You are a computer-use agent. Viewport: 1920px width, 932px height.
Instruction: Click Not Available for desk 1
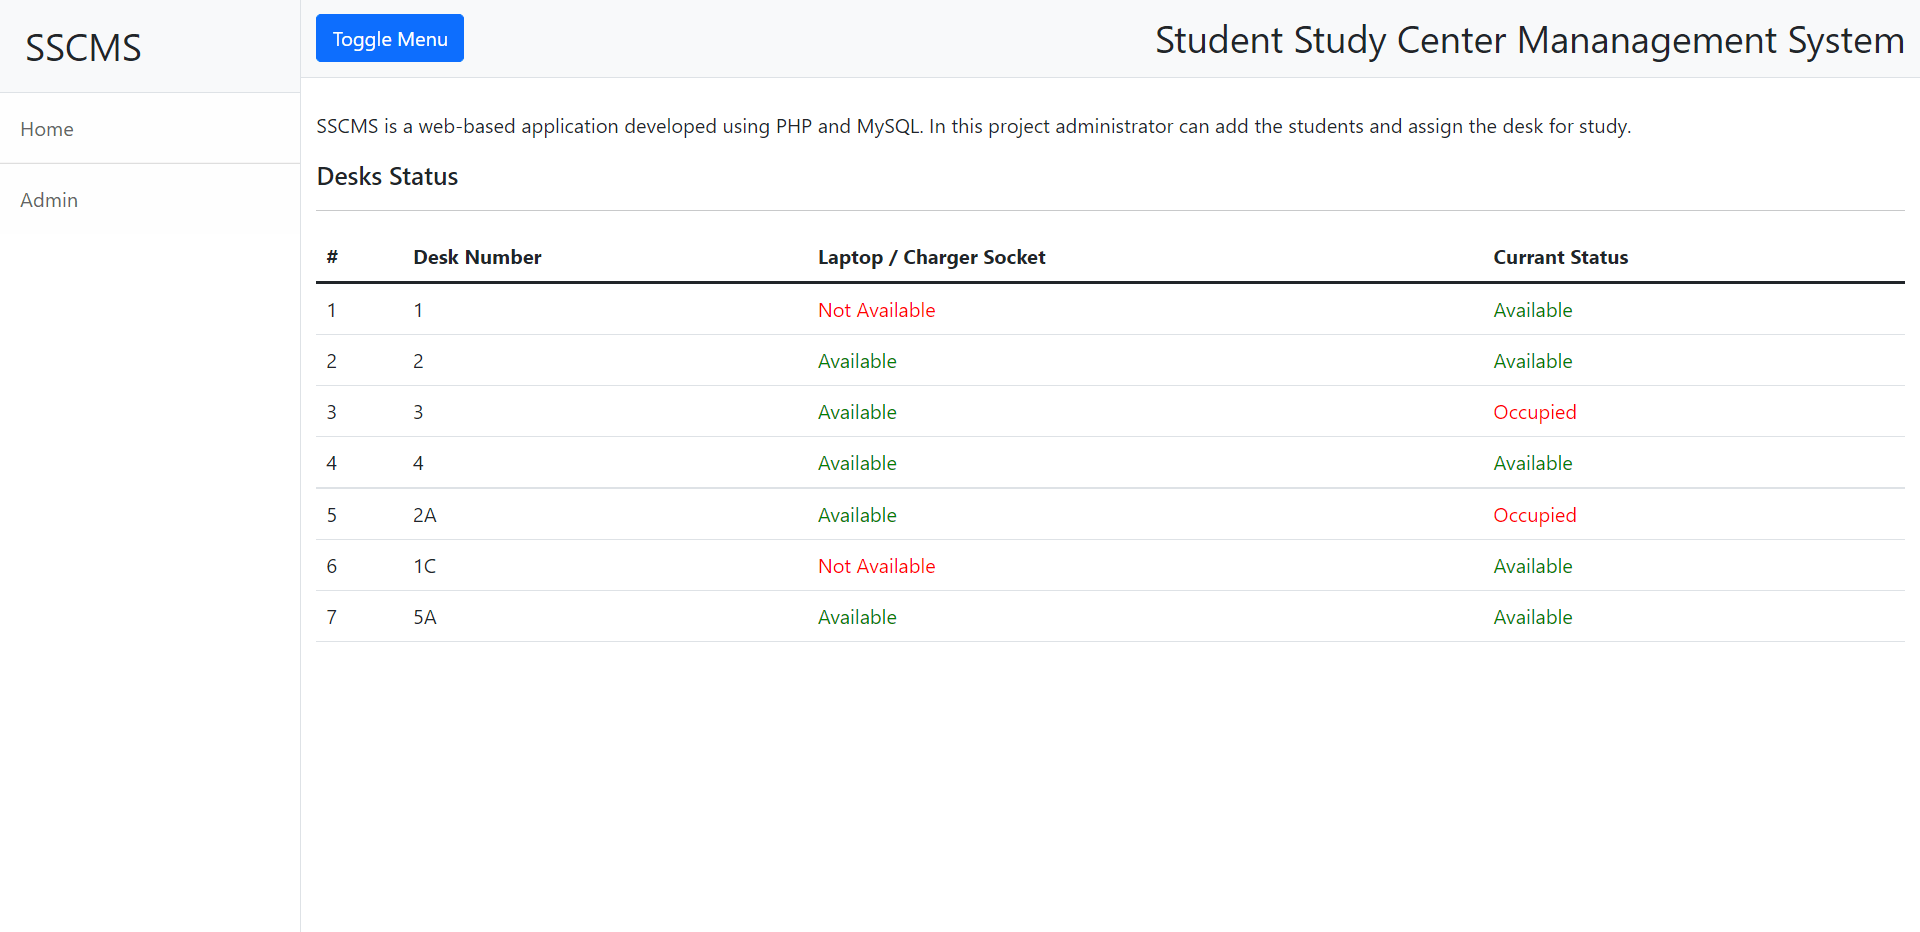pos(876,310)
